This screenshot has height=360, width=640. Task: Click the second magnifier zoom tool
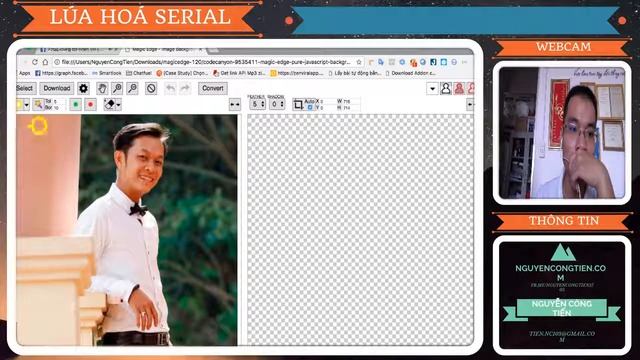(x=132, y=88)
